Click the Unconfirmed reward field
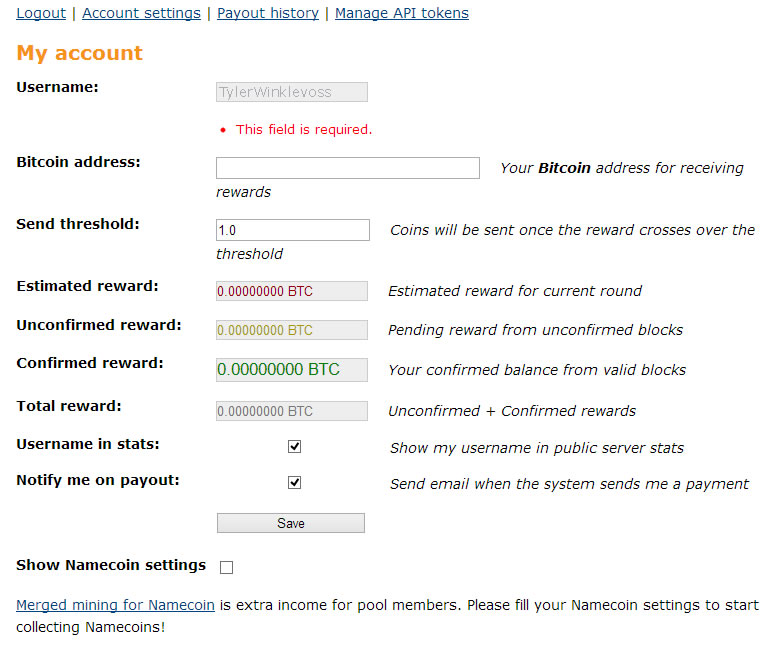The image size is (764, 655). 292,330
